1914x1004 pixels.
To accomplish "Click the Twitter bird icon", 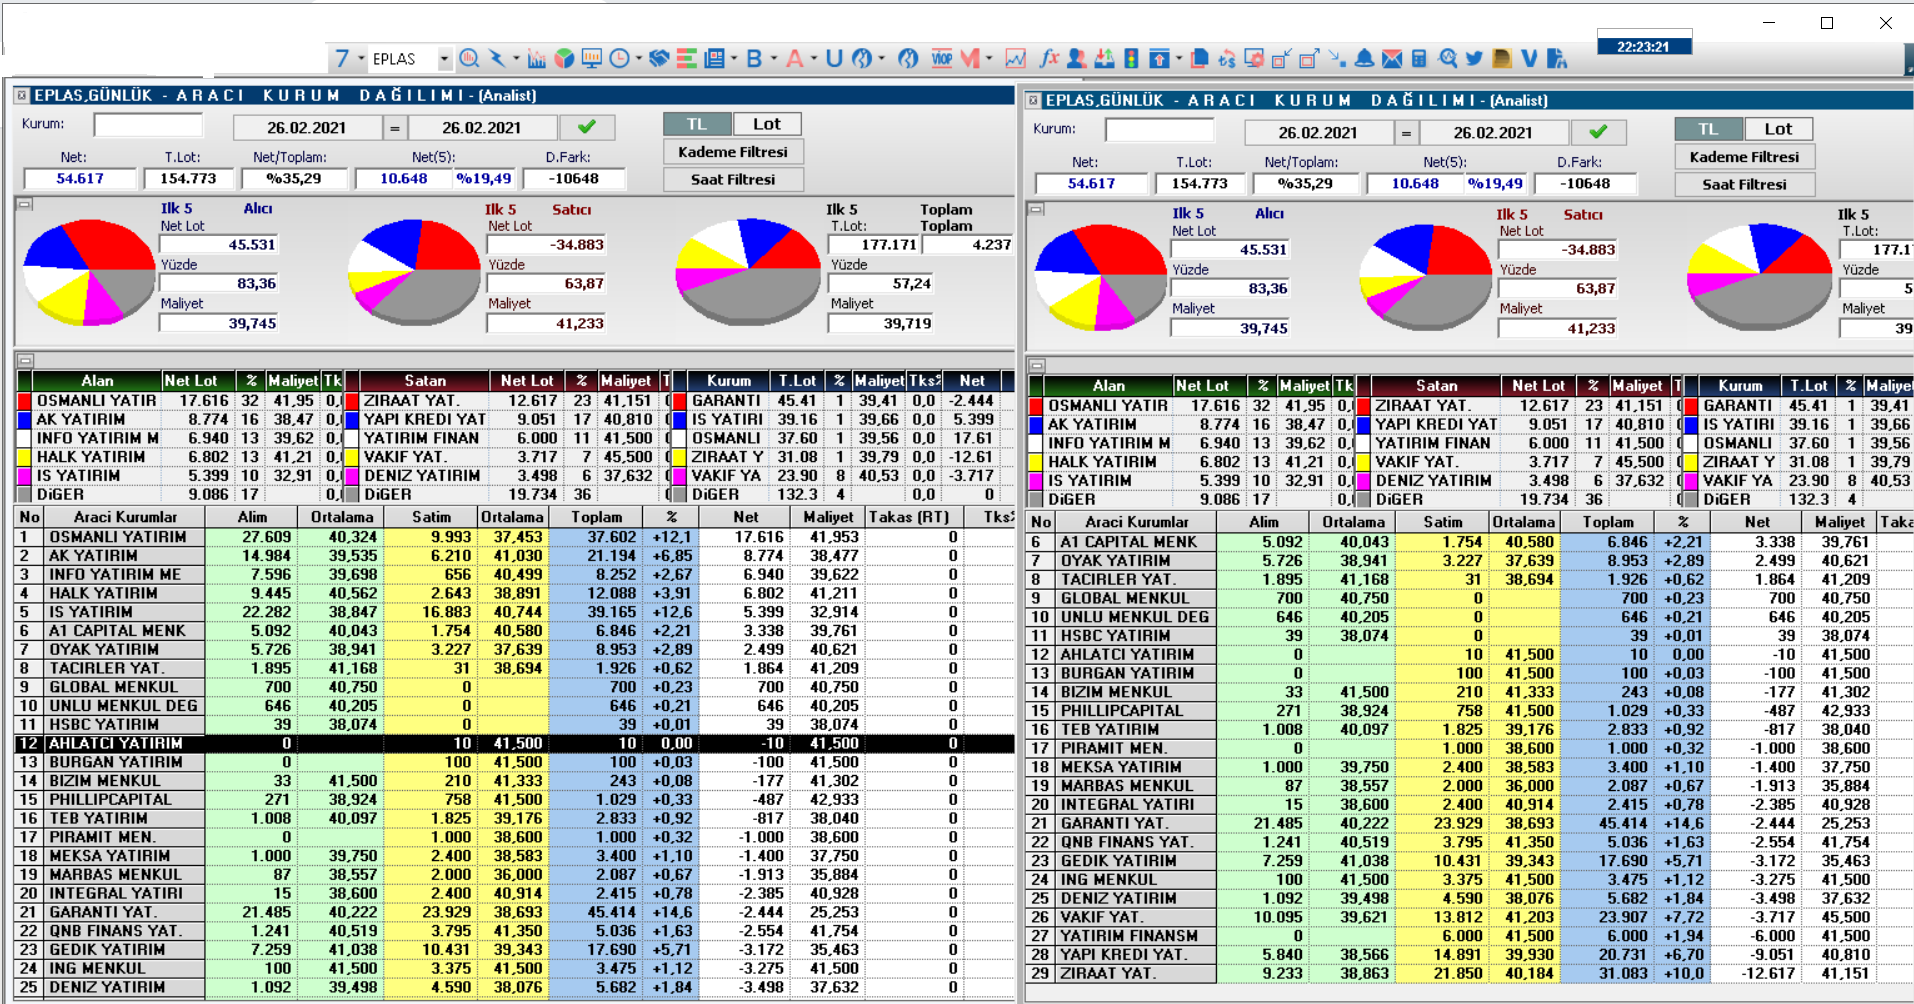I will (1474, 59).
